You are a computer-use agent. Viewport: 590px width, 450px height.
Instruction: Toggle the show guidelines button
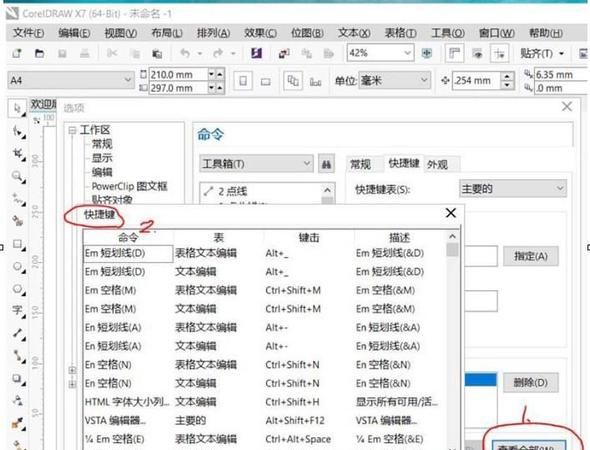[499, 54]
